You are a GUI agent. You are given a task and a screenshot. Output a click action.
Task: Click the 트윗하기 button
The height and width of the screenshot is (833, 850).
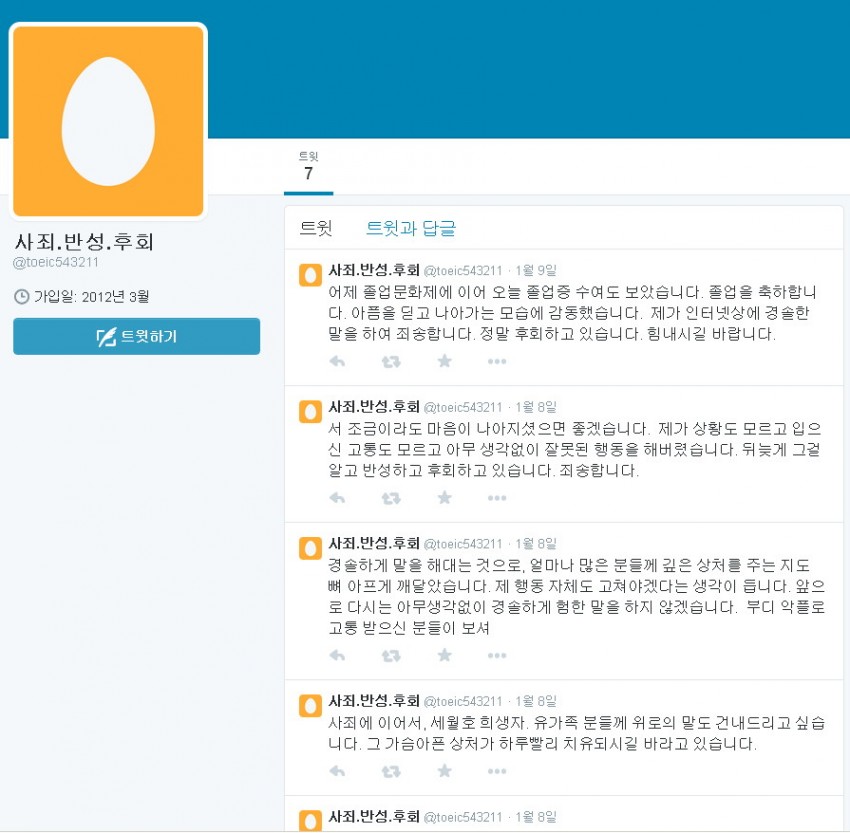137,337
